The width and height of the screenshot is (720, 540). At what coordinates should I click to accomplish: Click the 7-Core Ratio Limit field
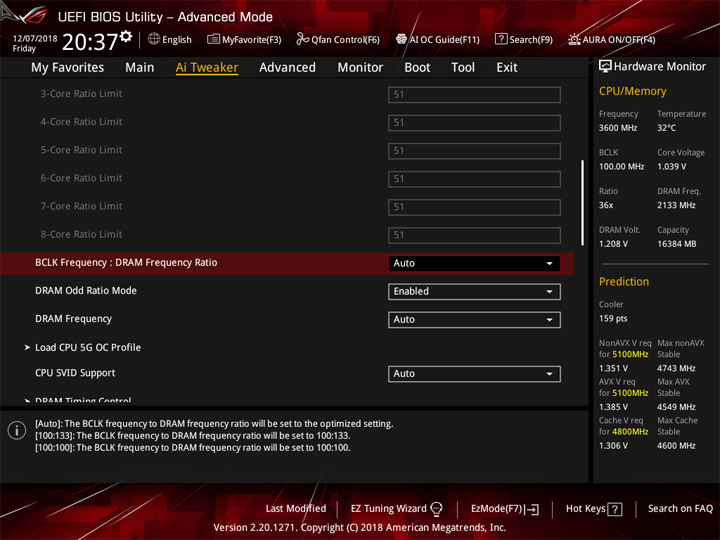474,207
